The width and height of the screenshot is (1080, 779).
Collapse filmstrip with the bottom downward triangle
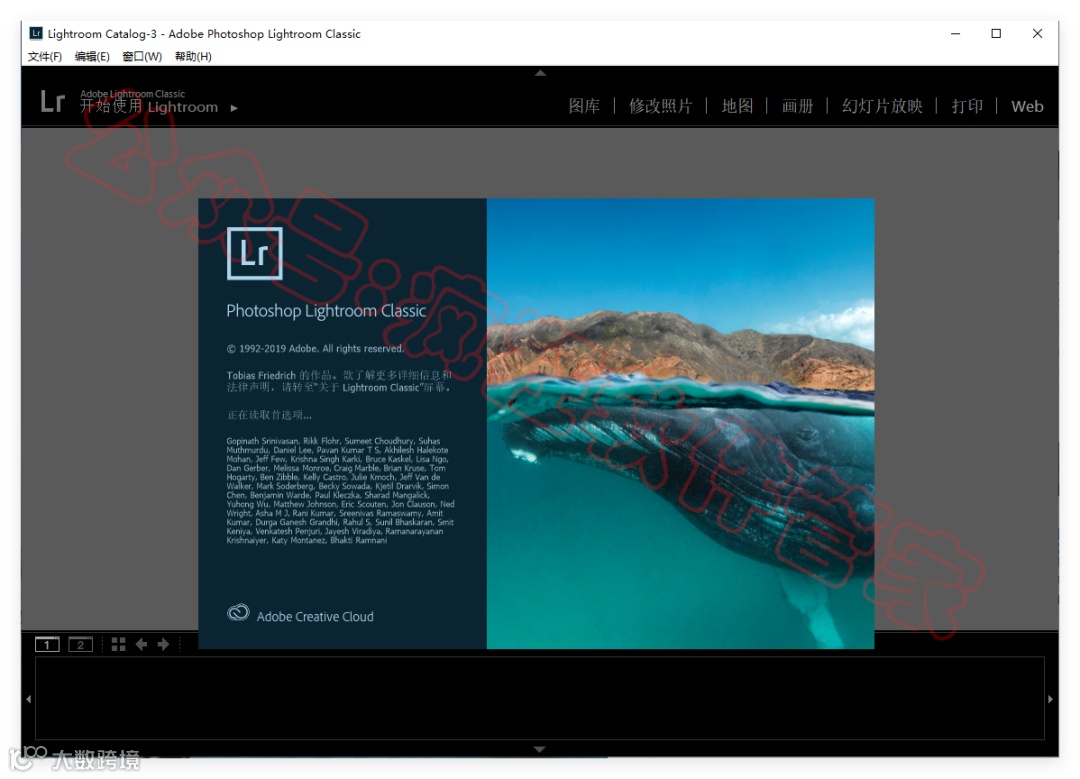(540, 749)
